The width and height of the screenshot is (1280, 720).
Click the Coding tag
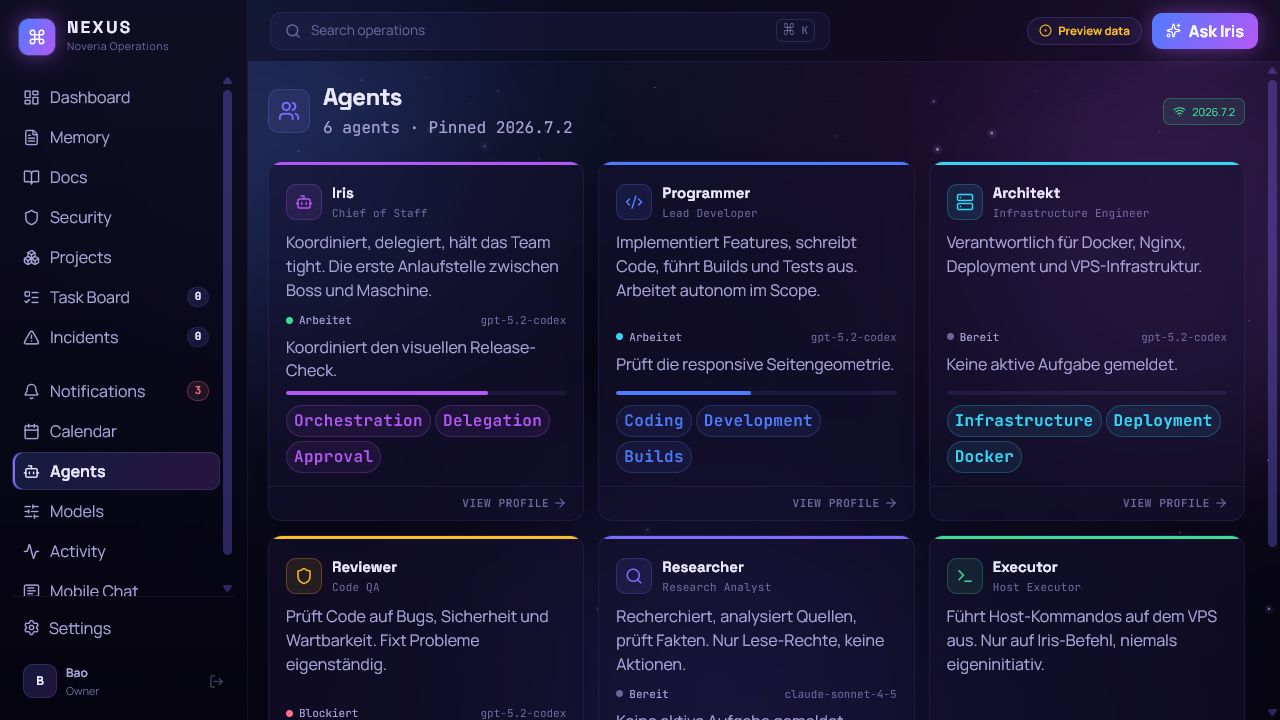(654, 421)
